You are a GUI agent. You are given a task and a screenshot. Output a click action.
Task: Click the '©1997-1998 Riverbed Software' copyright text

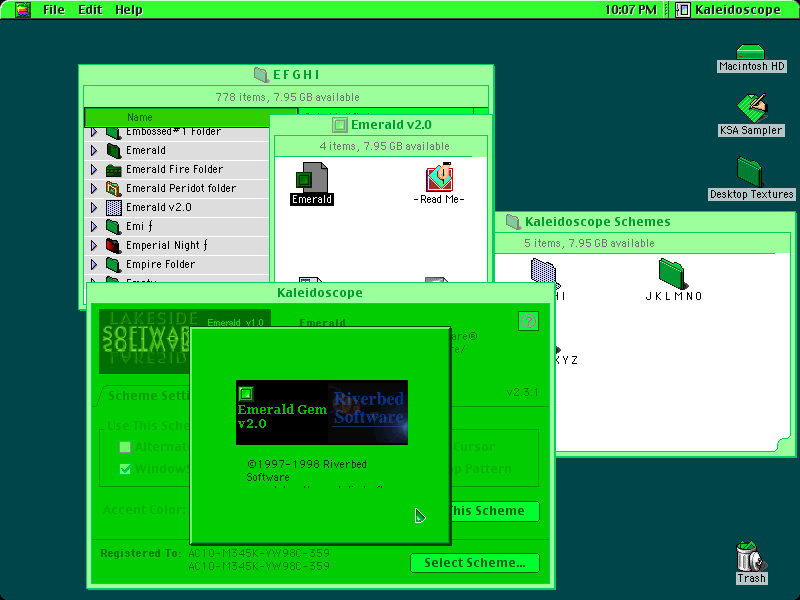pos(307,470)
